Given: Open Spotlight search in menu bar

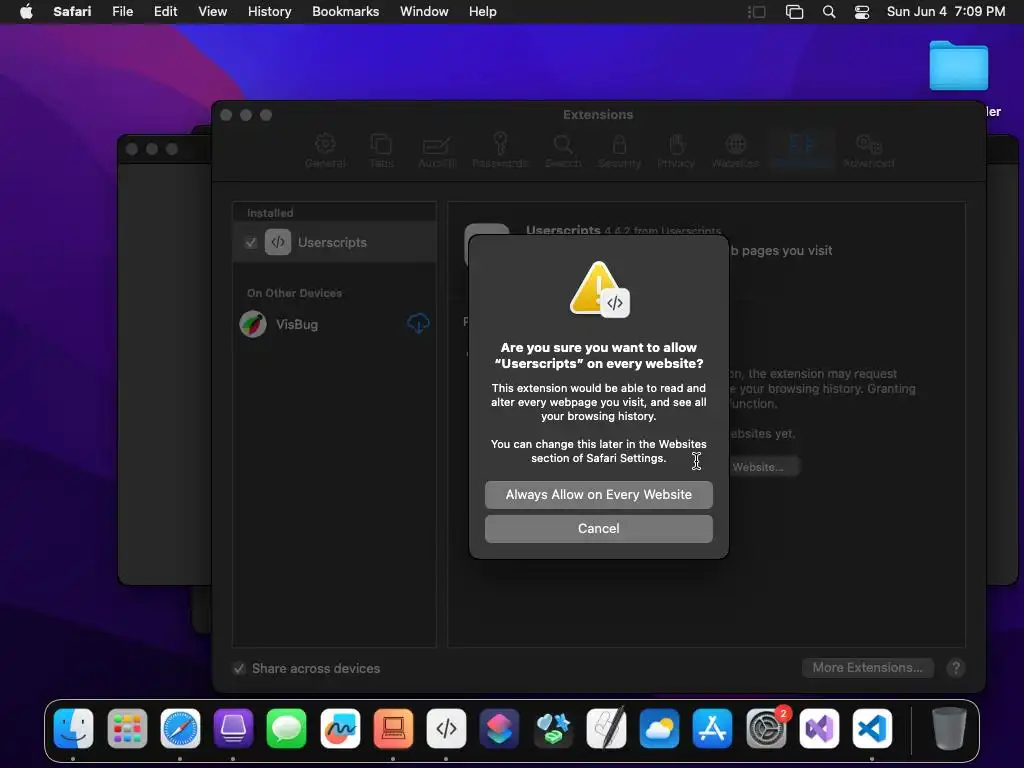Looking at the screenshot, I should (x=829, y=12).
